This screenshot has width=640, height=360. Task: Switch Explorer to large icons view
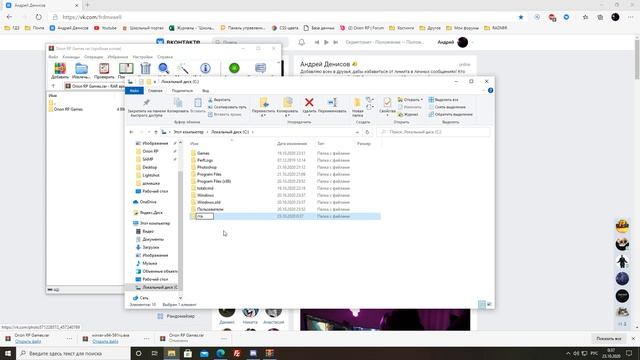pos(489,304)
